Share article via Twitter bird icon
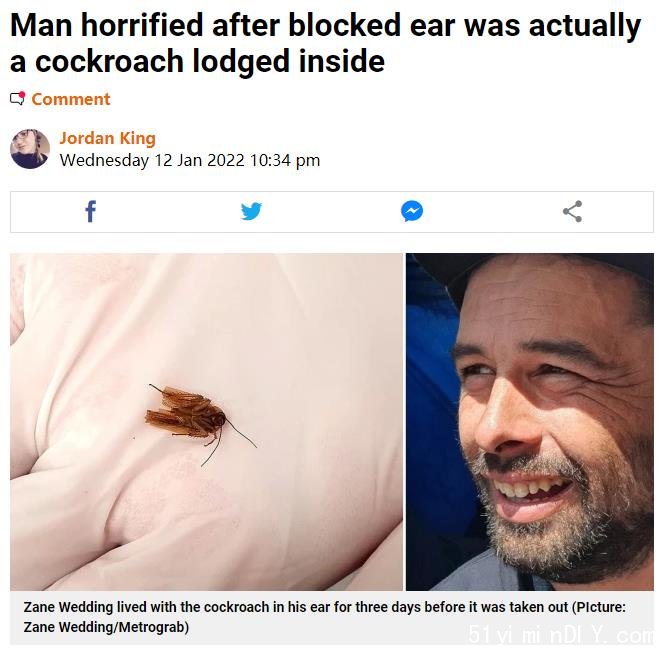 (x=251, y=211)
